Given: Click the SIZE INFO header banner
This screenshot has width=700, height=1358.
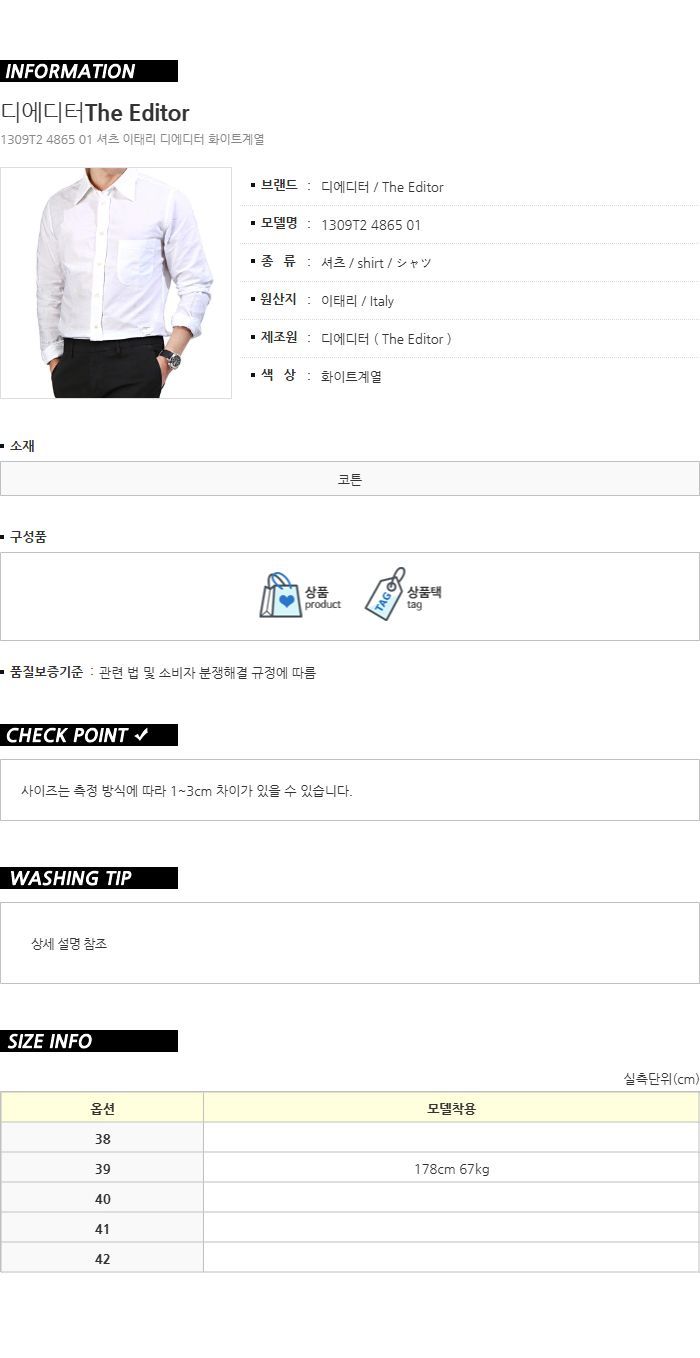Looking at the screenshot, I should pos(89,1041).
